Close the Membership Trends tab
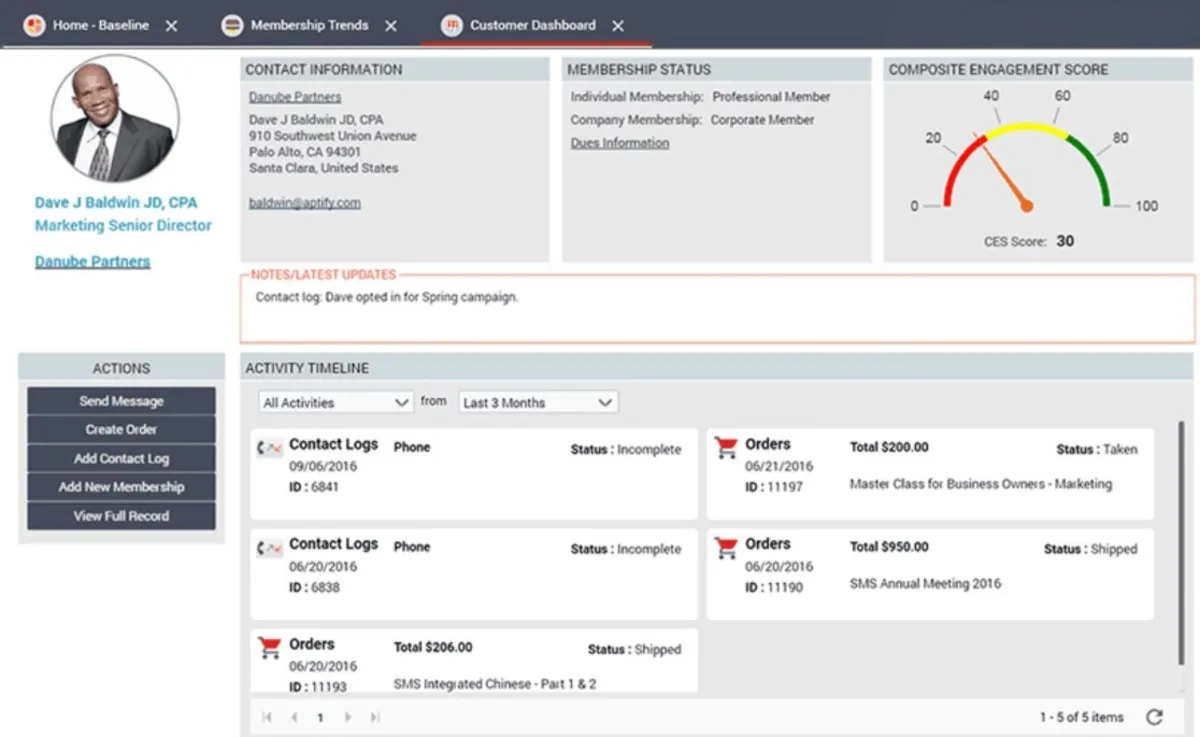Screen dimensions: 1200x737 tap(391, 26)
